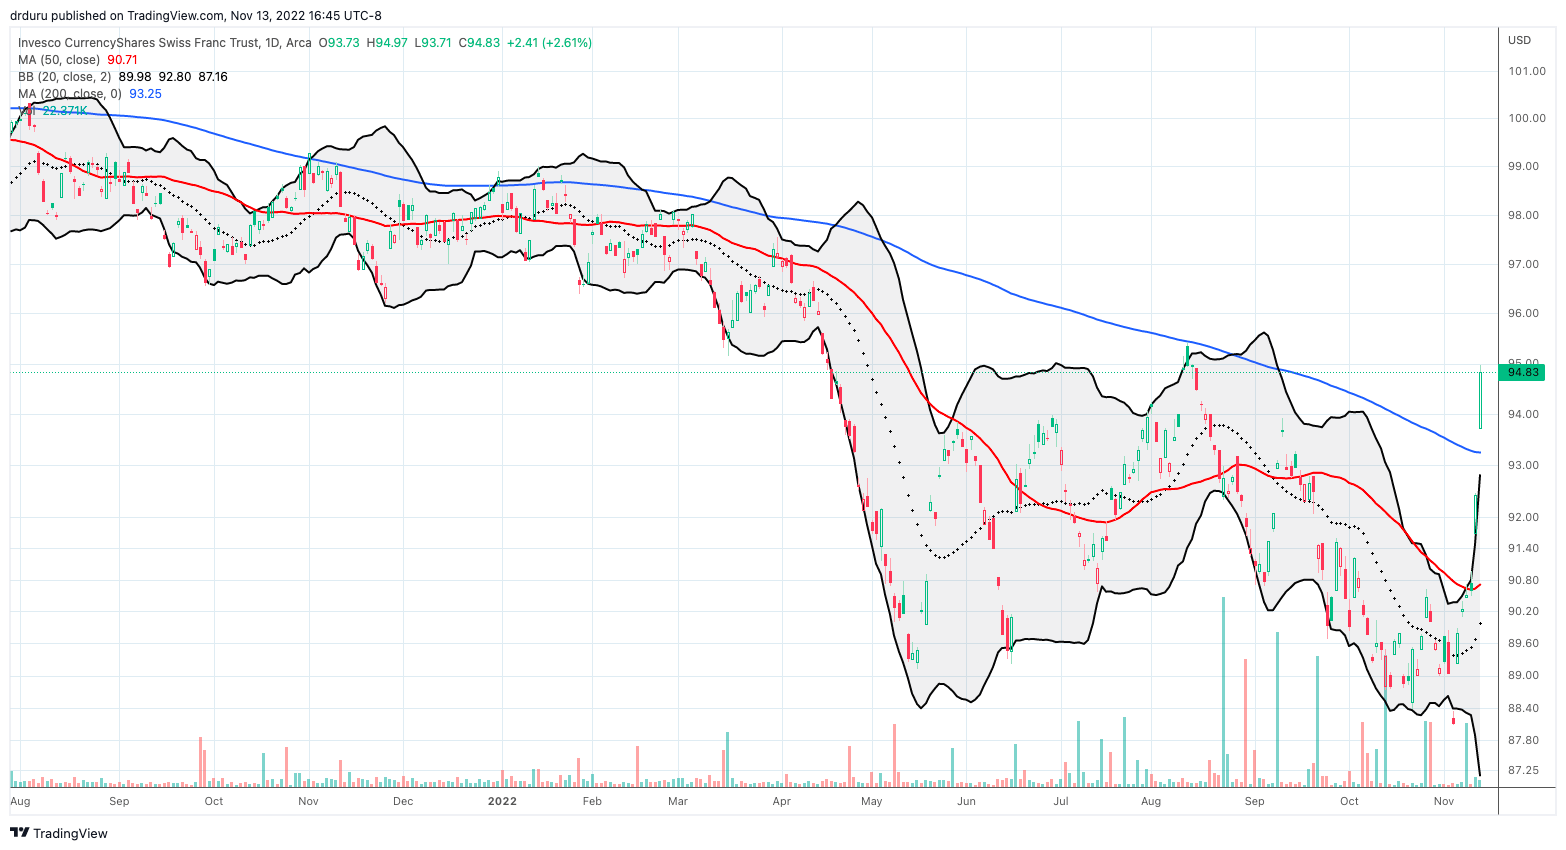Click the 94.00 price axis label

click(x=1523, y=415)
